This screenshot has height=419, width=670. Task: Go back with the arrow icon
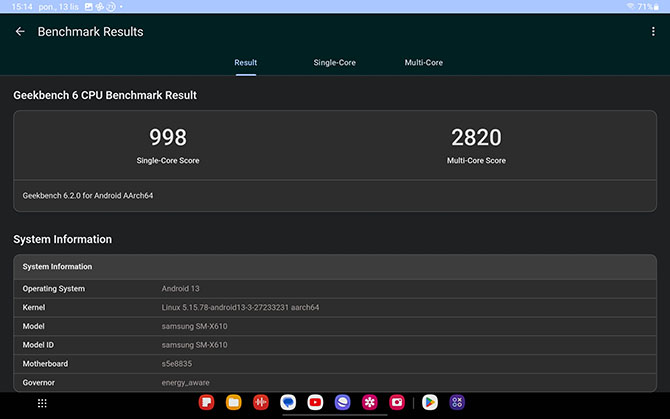click(x=20, y=32)
